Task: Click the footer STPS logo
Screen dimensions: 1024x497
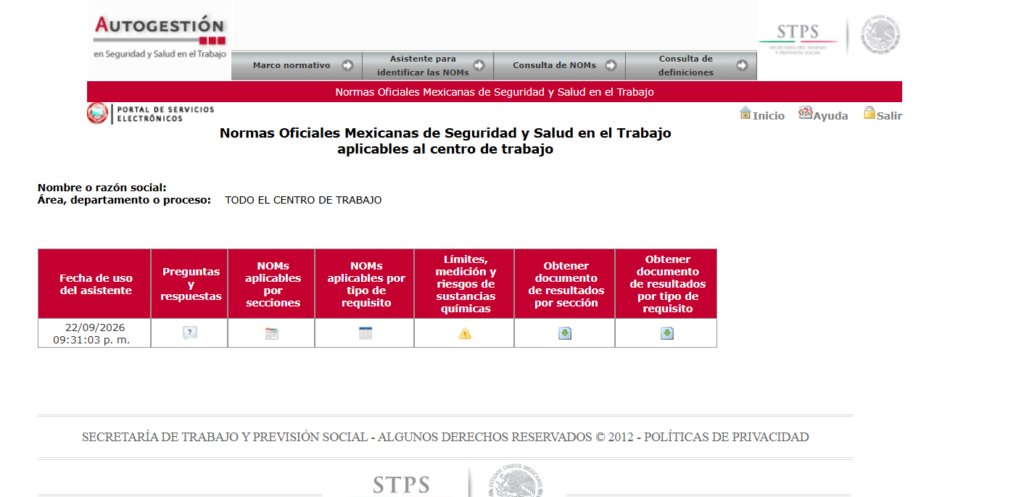Action: point(401,485)
